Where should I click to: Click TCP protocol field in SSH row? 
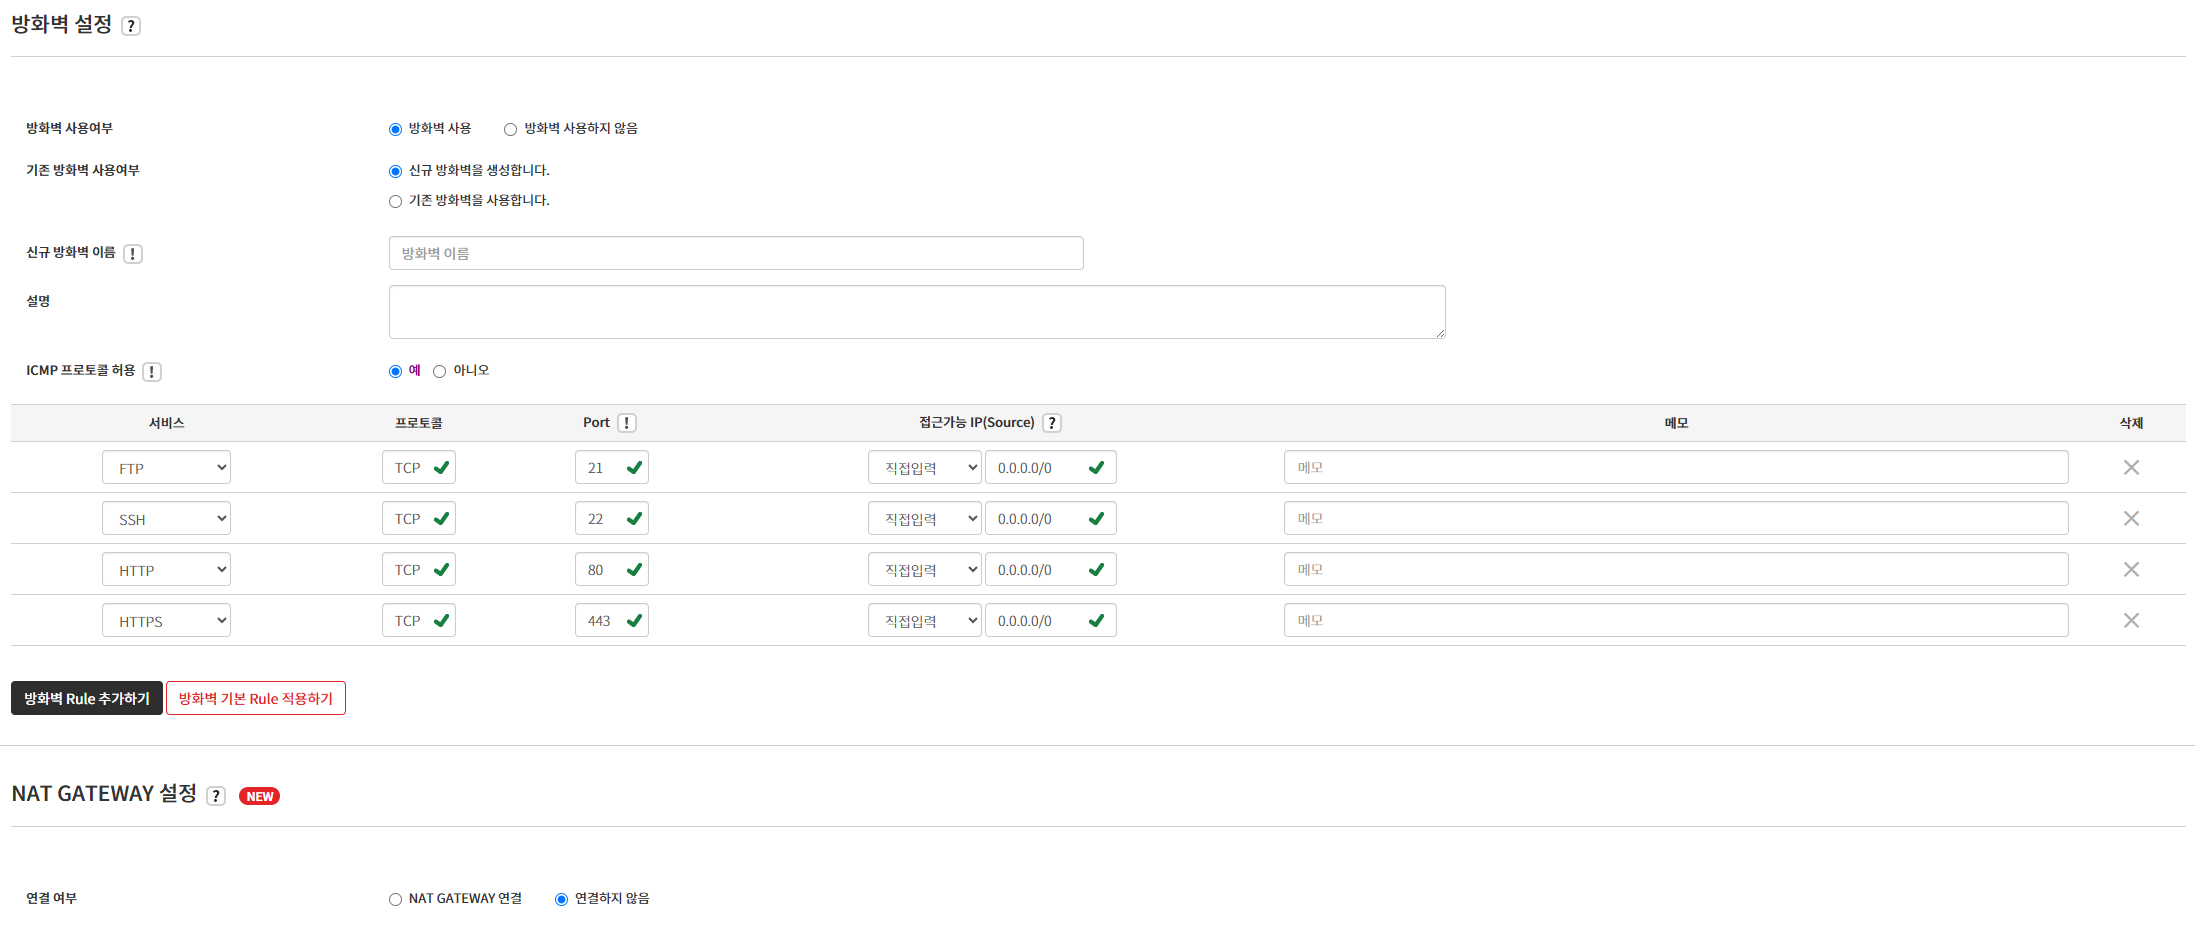point(419,518)
